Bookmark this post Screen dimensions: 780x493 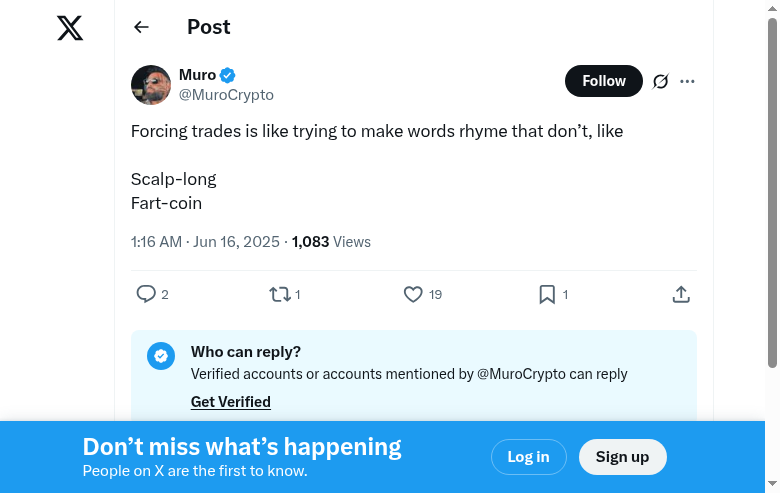coord(547,294)
